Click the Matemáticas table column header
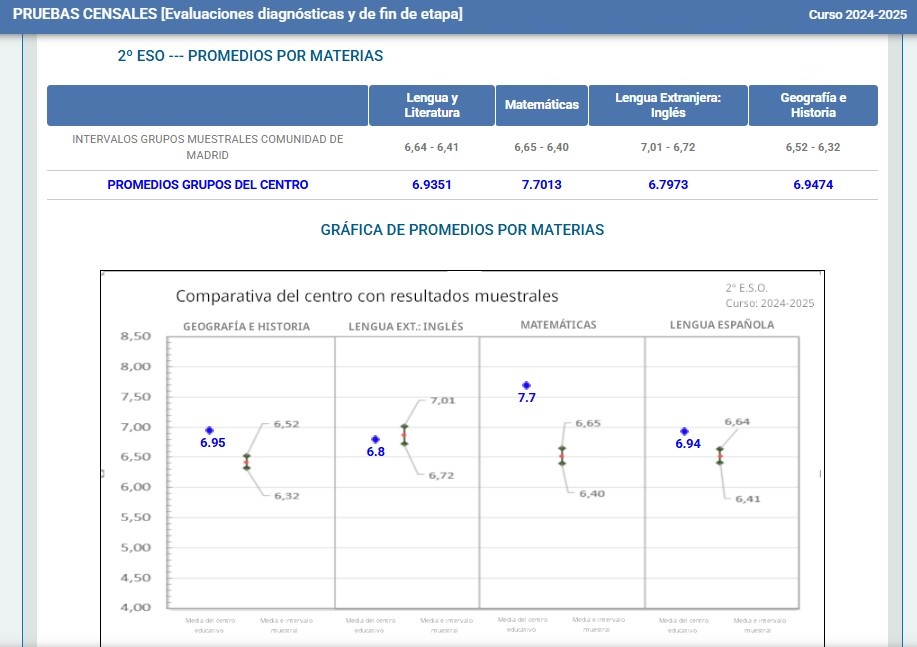Screen dimensions: 917x647 click(541, 105)
